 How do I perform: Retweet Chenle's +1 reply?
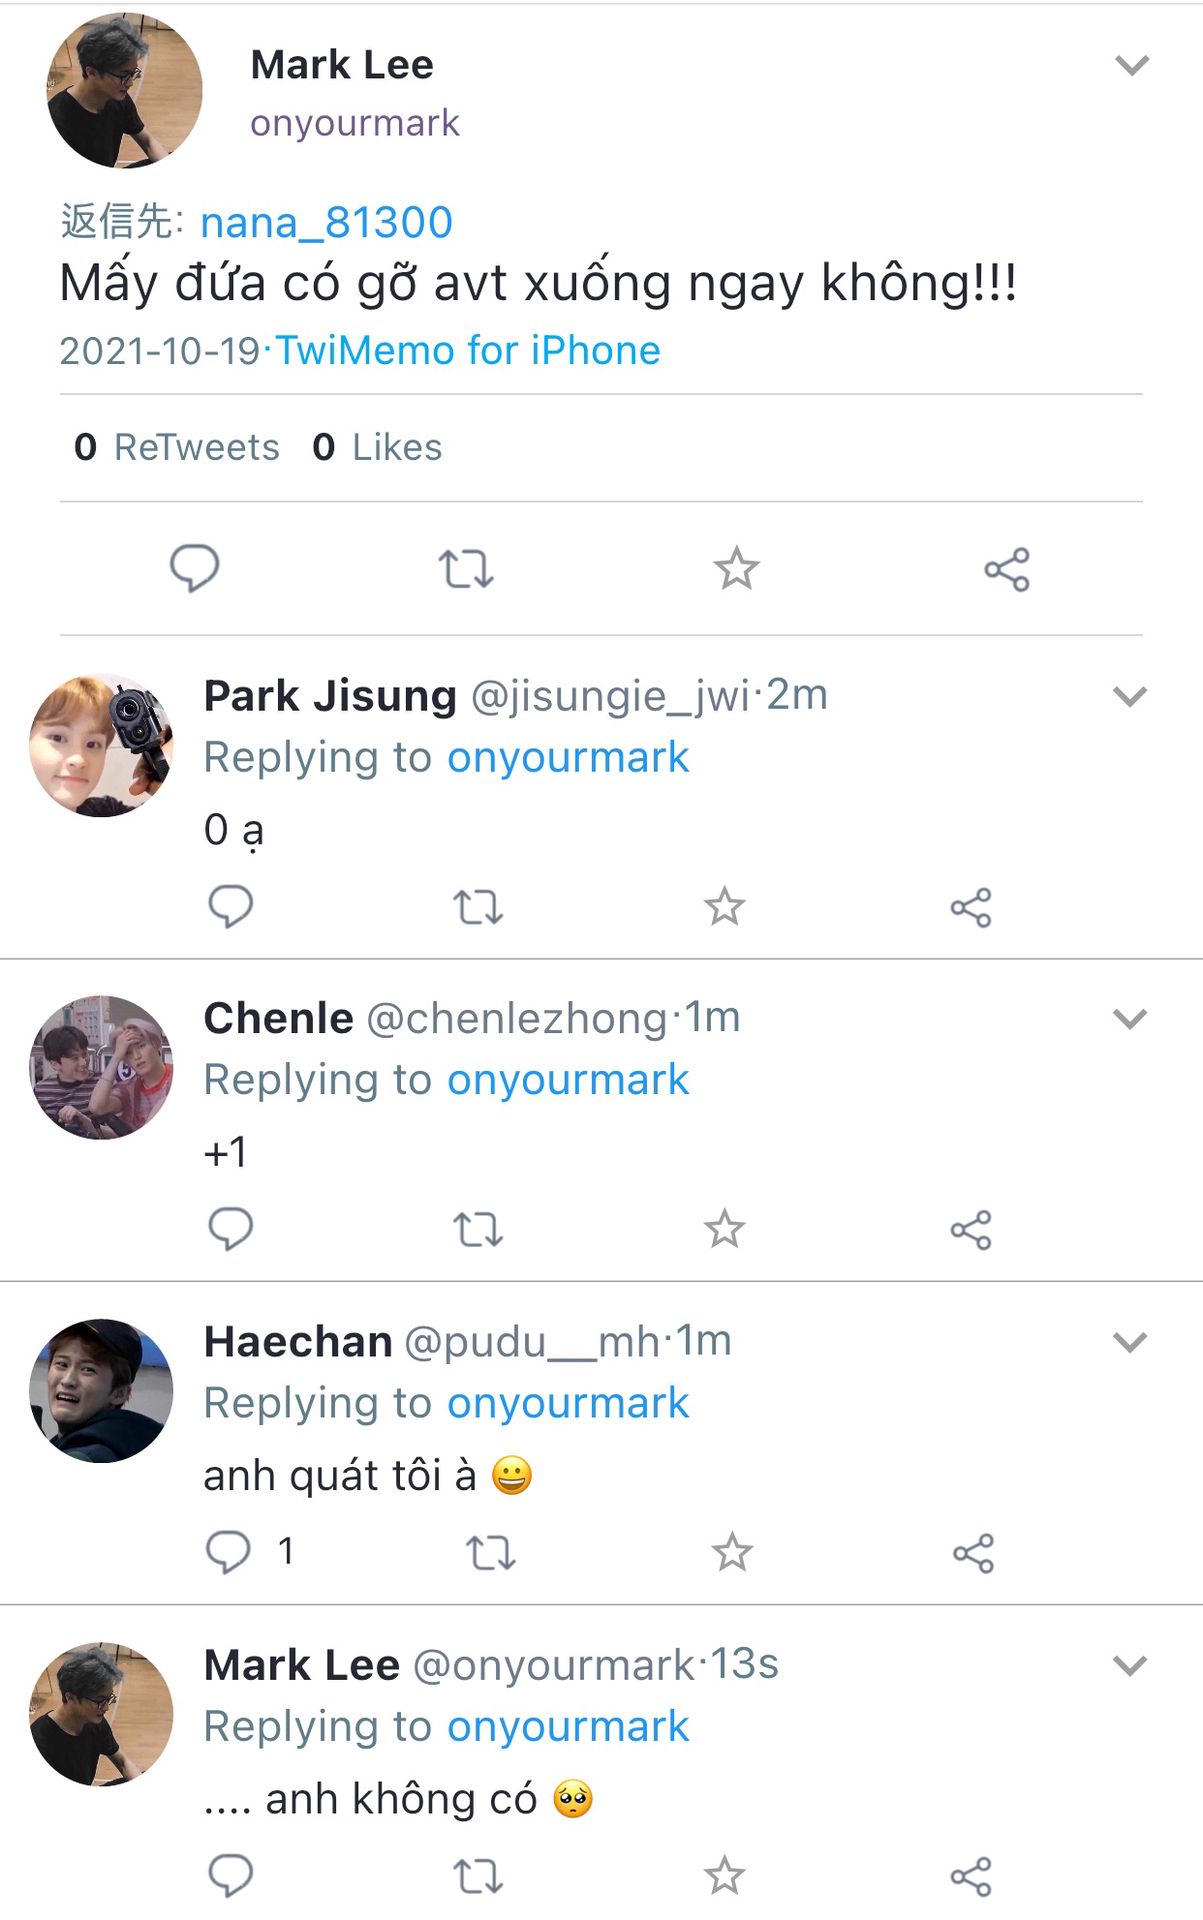(478, 1229)
